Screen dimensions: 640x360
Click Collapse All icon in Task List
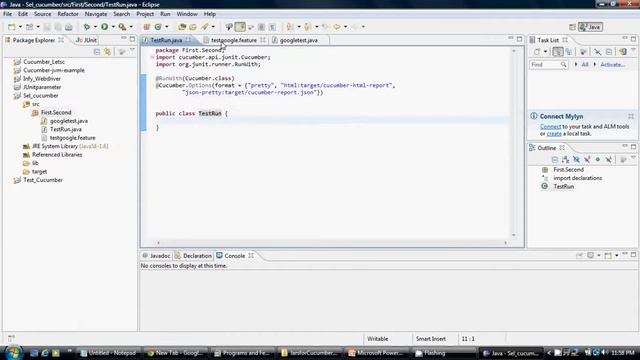pos(609,52)
